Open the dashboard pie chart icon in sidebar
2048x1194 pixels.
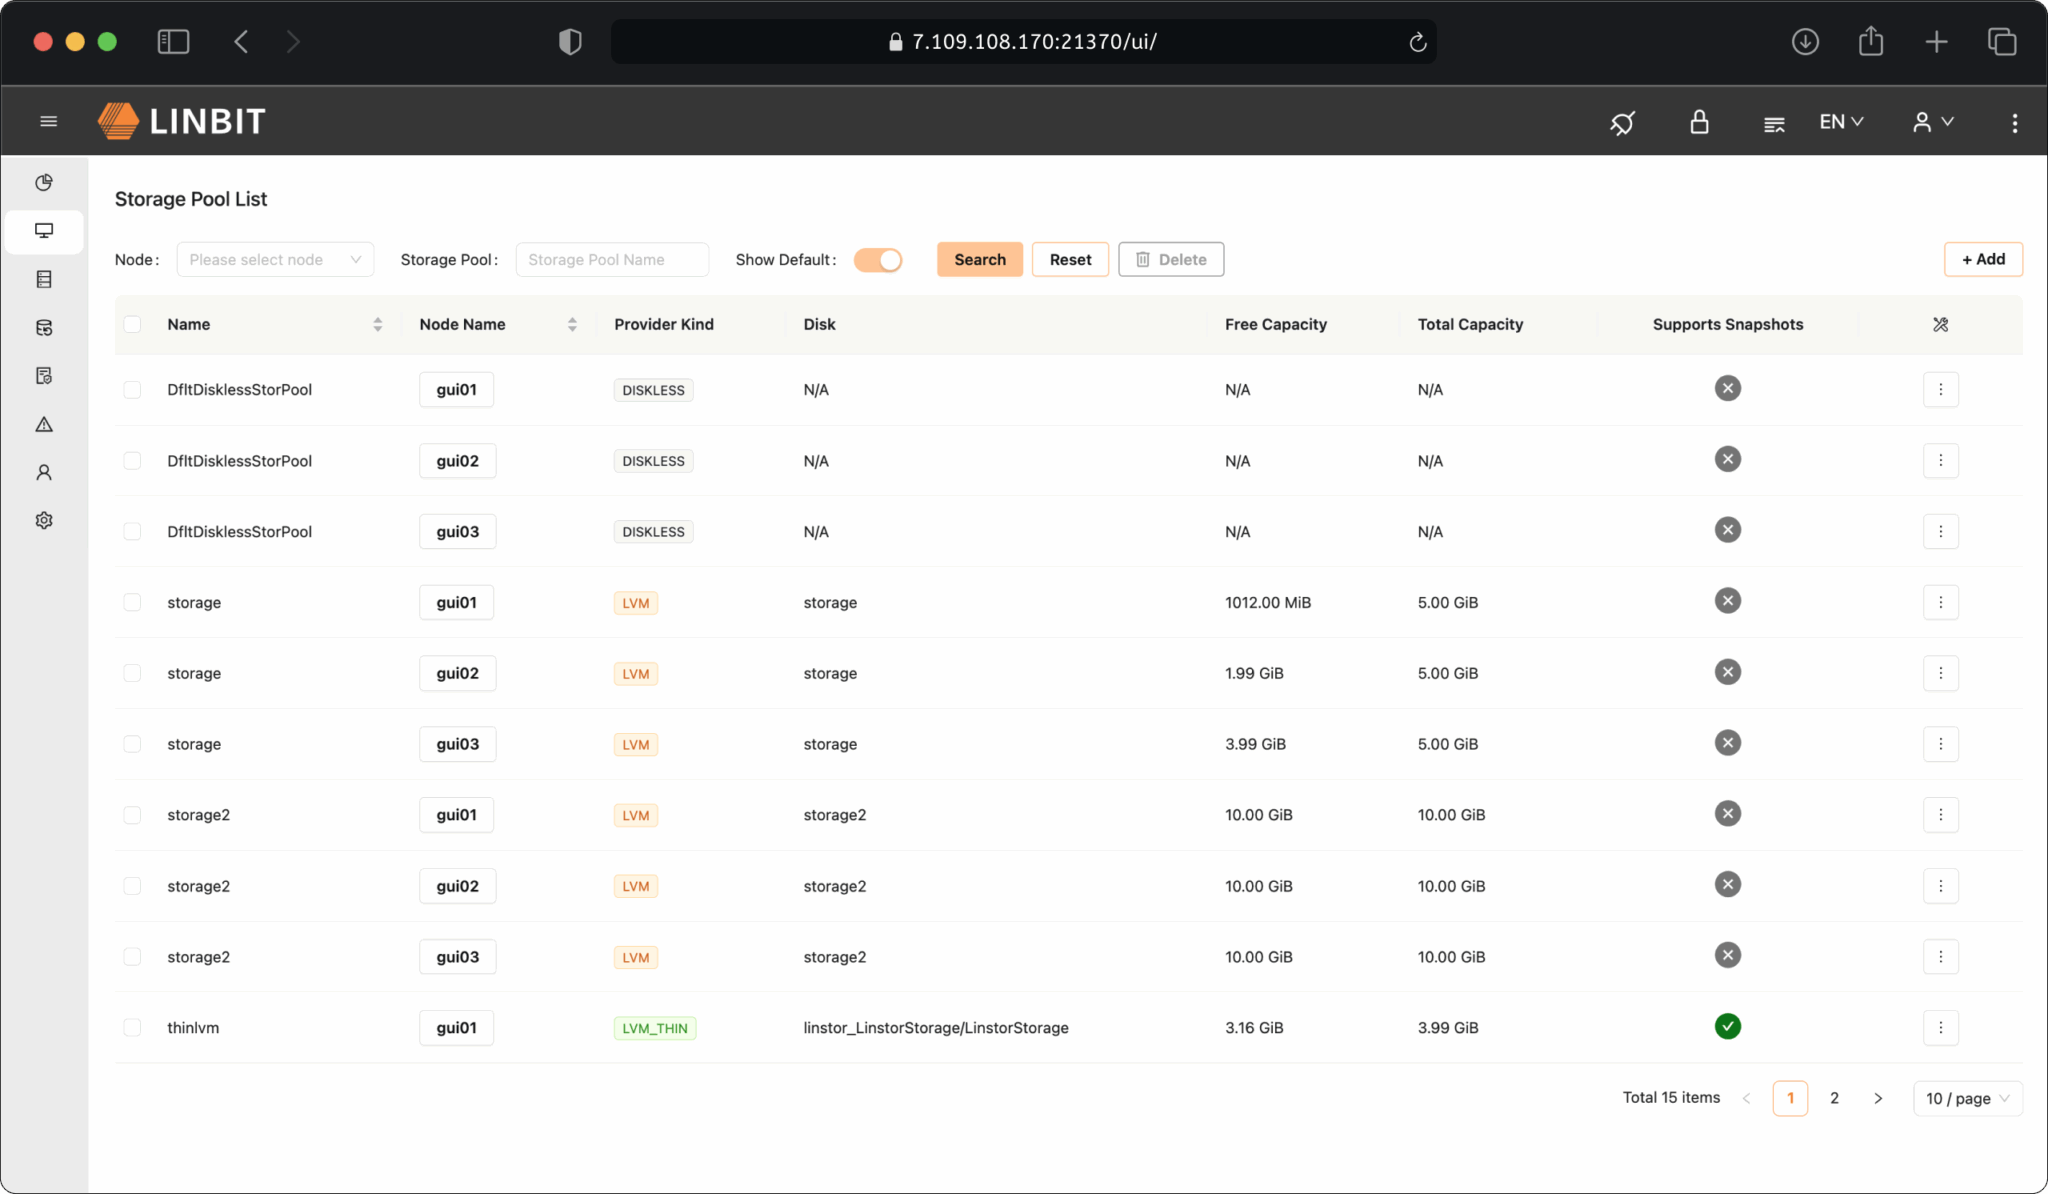tap(44, 183)
